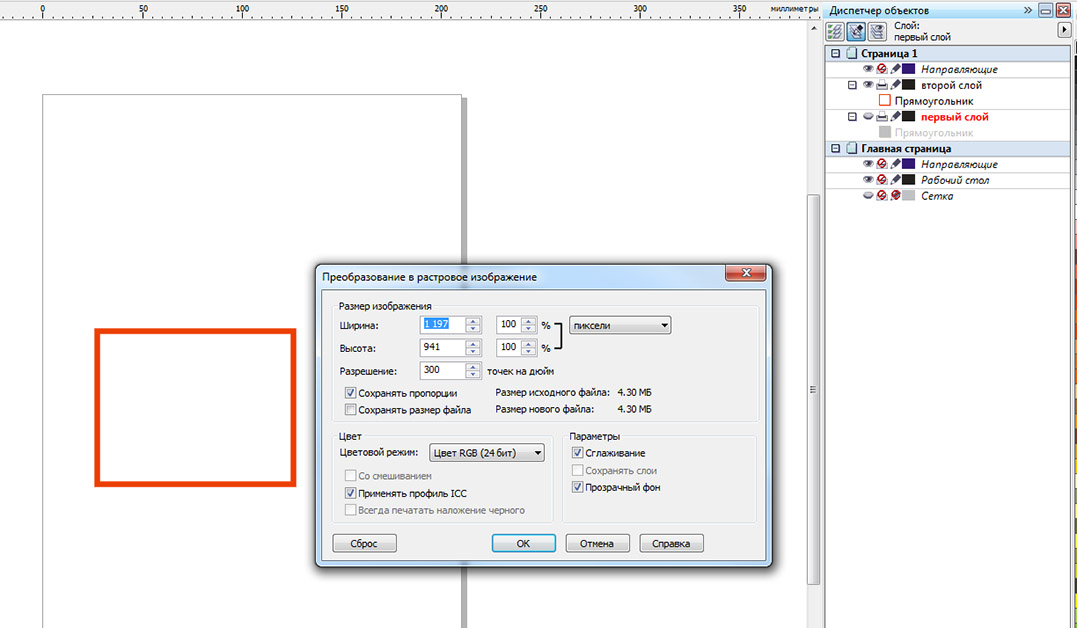Click the Высота percent input field

(x=509, y=348)
